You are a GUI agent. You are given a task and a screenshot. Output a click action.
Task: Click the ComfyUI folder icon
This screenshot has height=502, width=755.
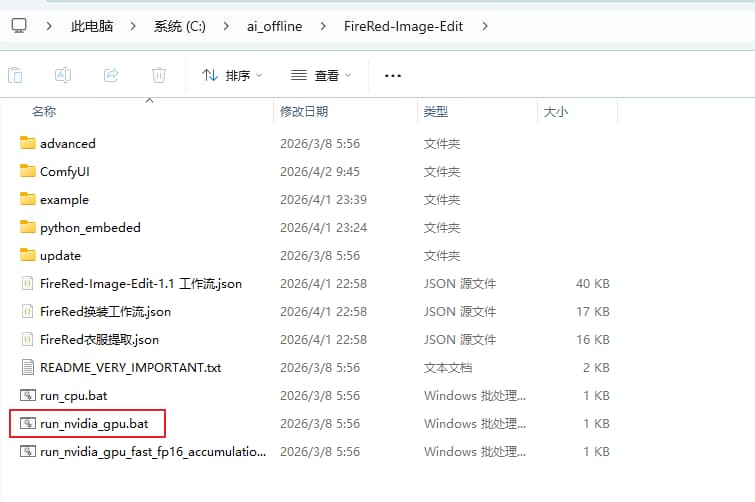[x=27, y=172]
